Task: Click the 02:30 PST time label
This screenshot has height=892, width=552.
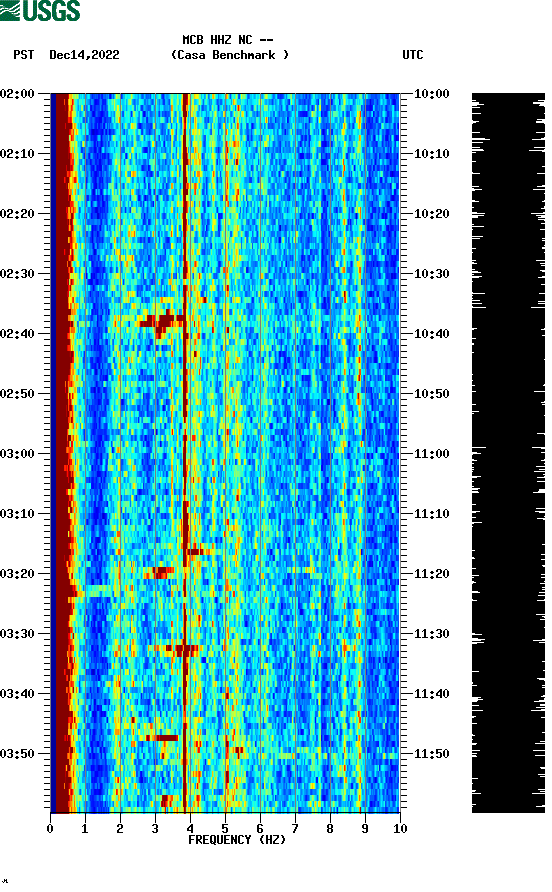Action: pyautogui.click(x=18, y=274)
